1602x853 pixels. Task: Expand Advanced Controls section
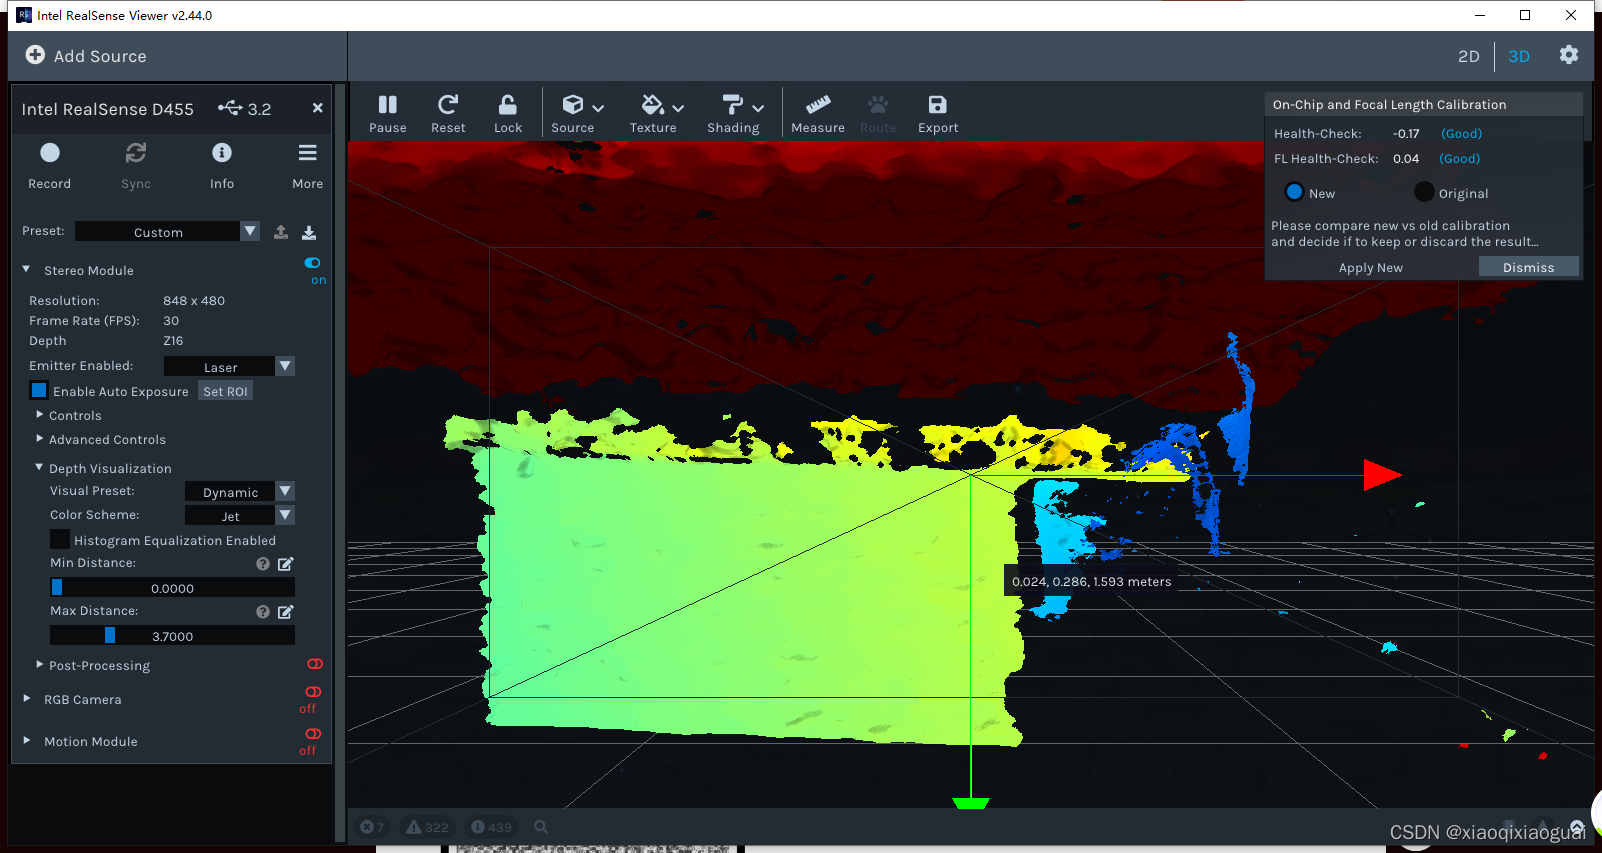(x=40, y=438)
